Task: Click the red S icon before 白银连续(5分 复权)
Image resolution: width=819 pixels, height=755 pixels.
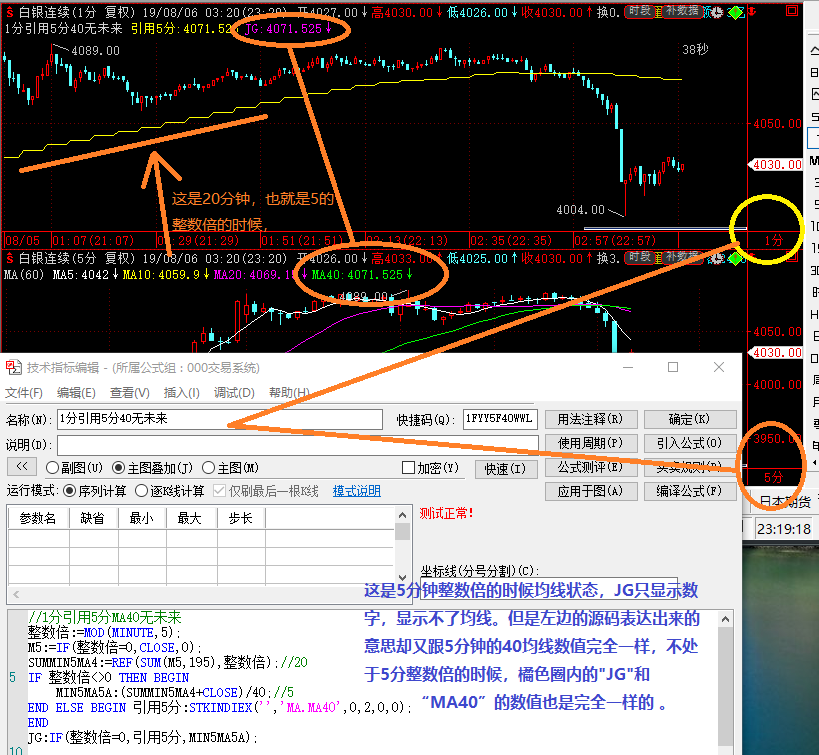Action: point(9,258)
